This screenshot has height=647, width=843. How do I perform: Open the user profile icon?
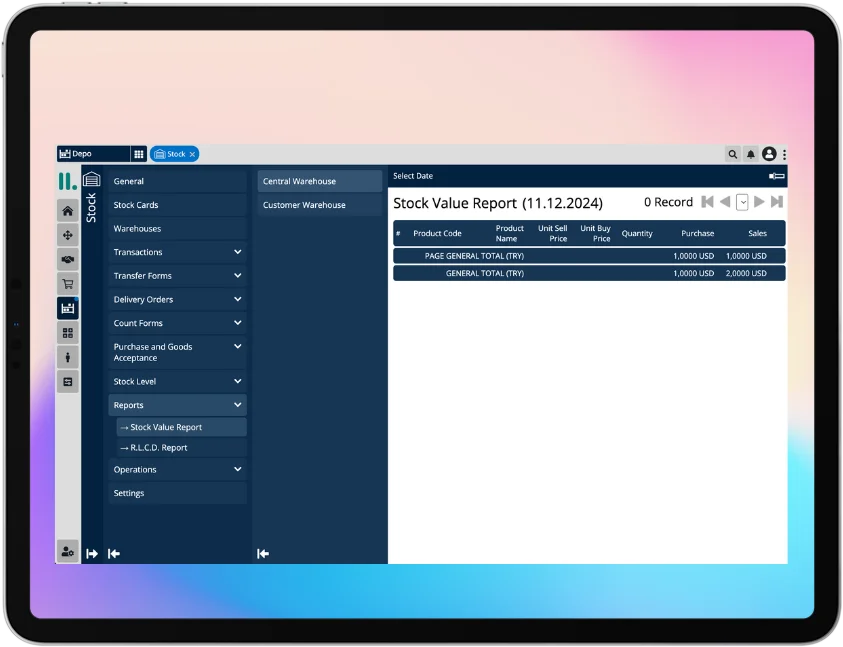click(x=768, y=153)
